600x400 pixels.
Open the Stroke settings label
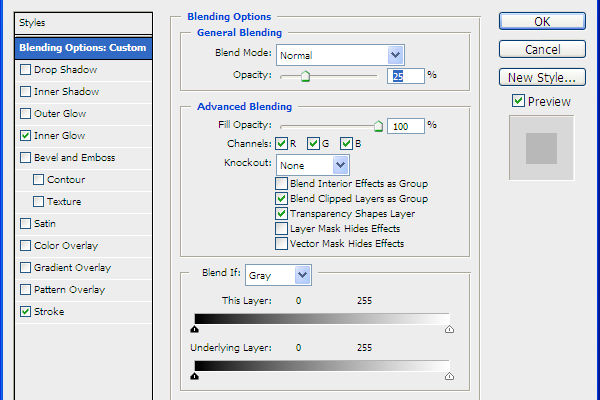[49, 312]
